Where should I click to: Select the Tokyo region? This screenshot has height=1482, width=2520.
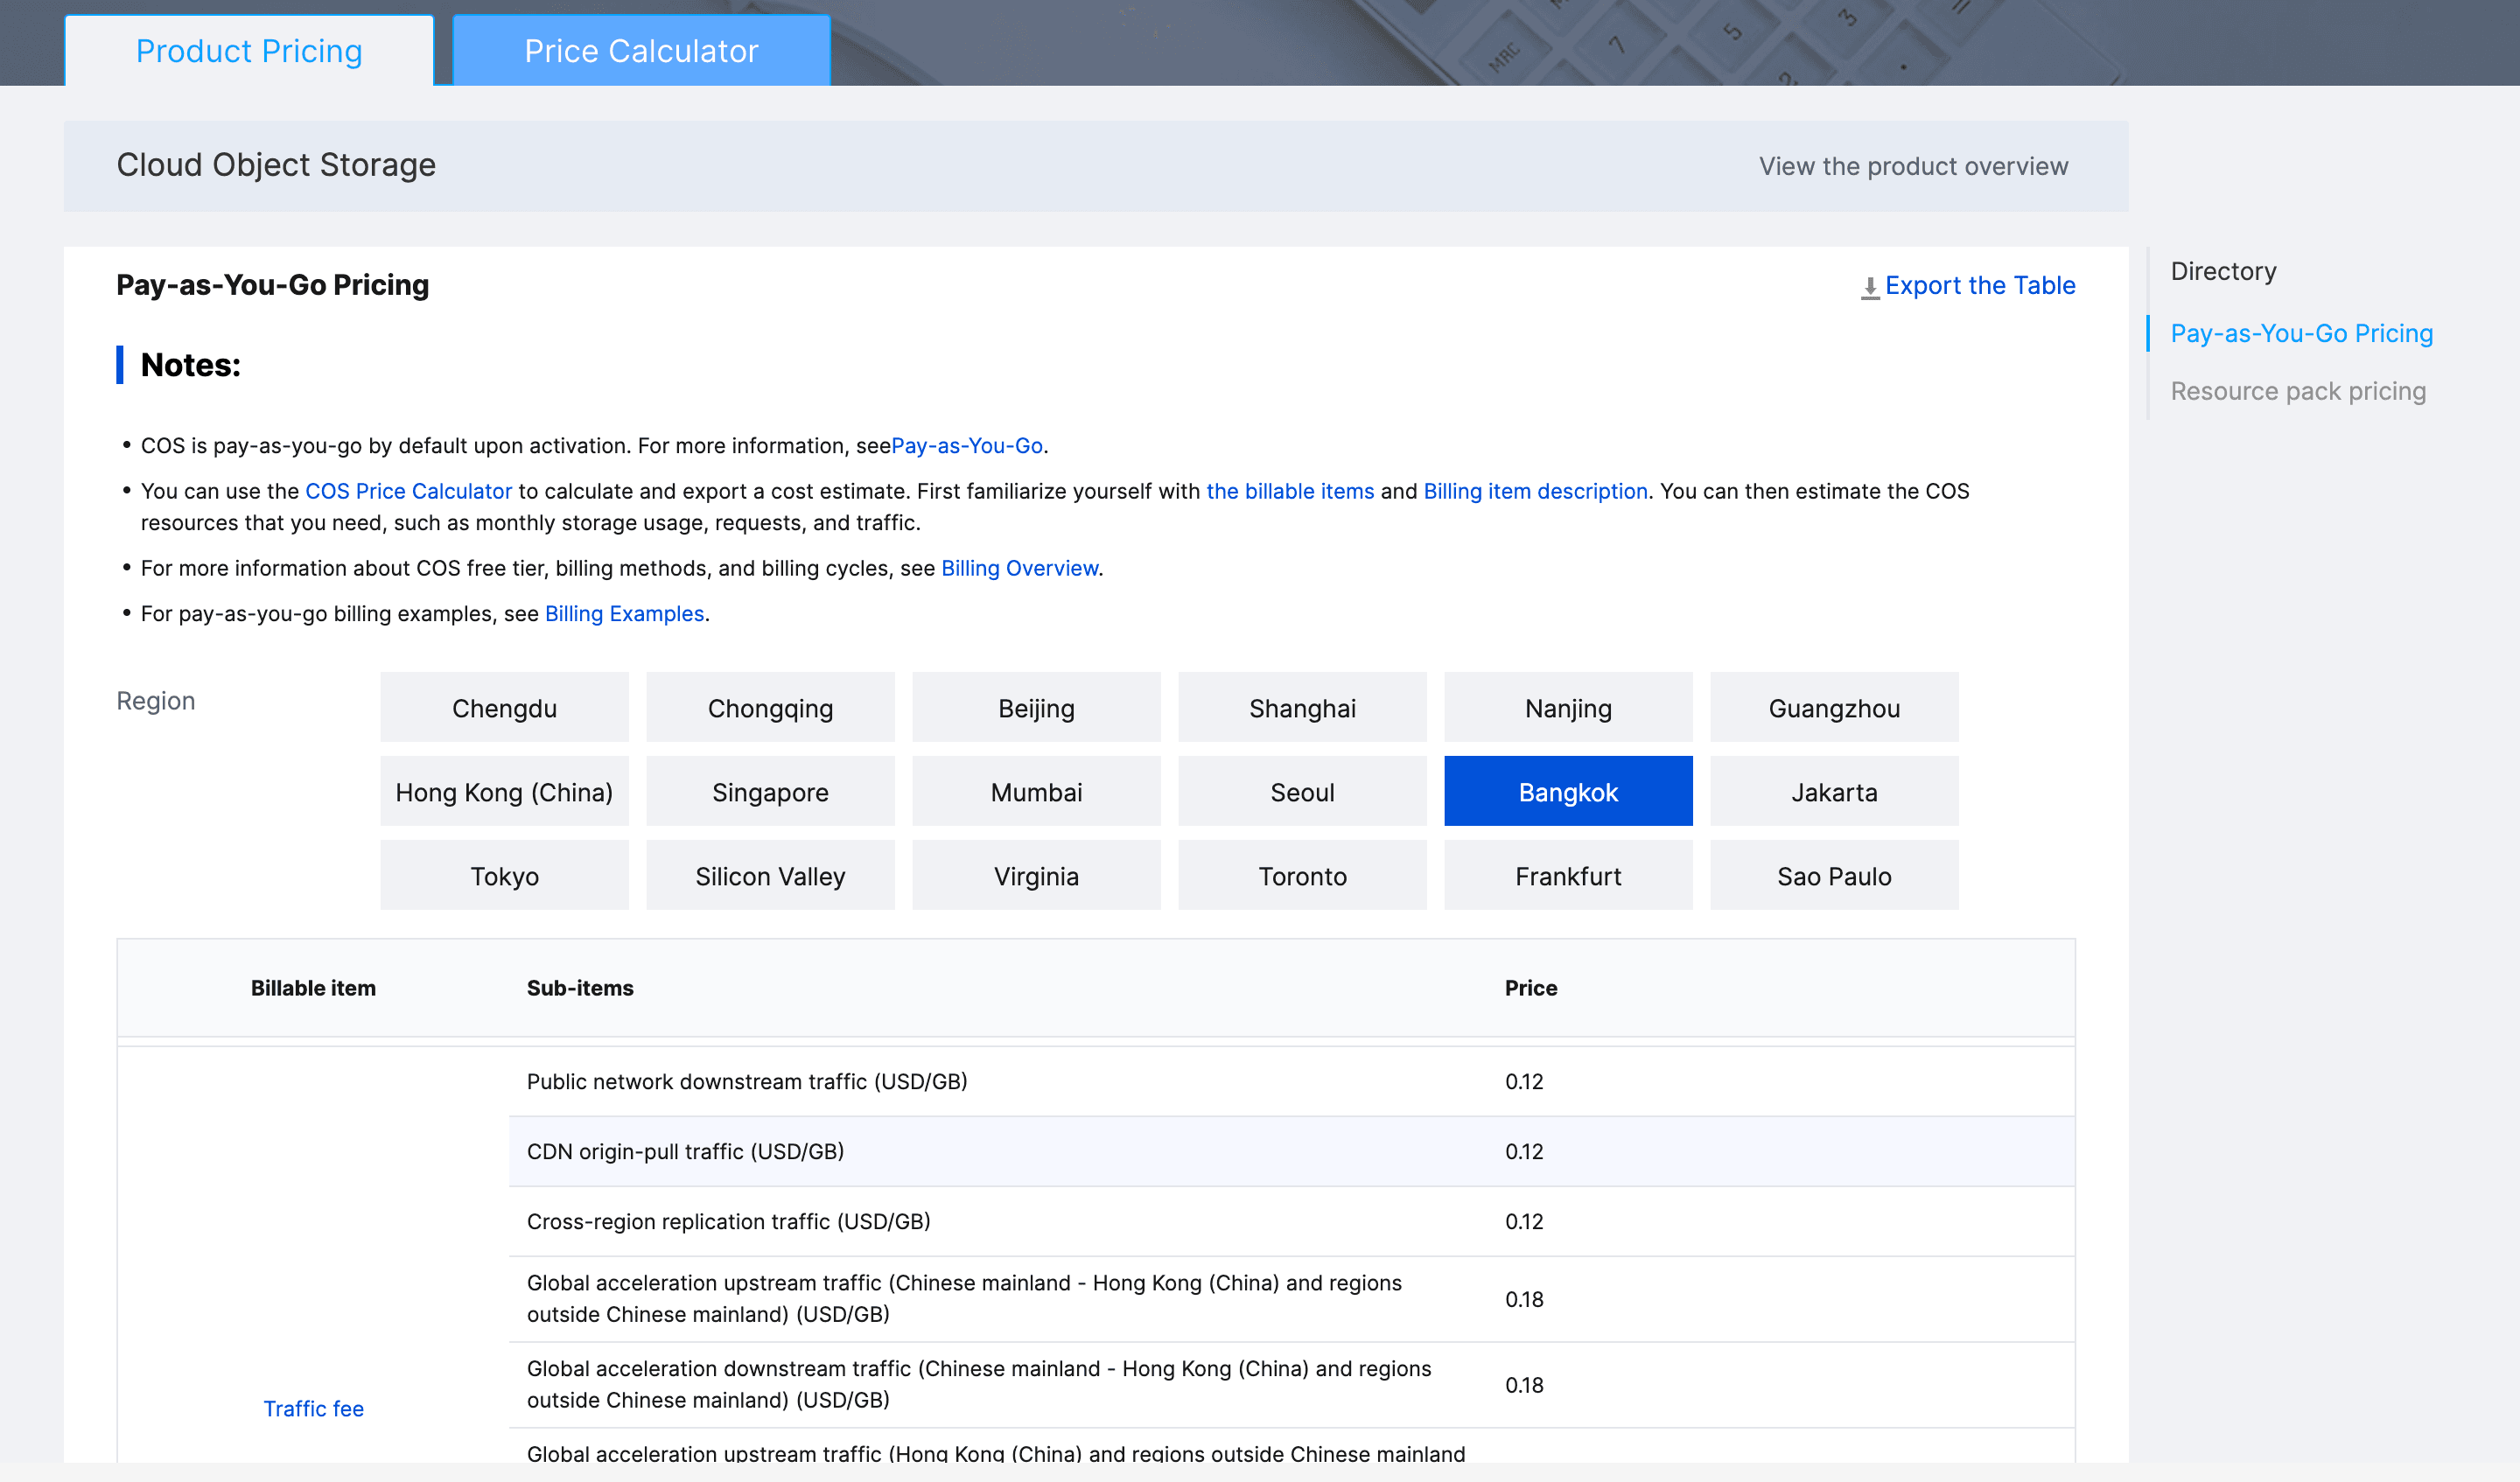pyautogui.click(x=504, y=876)
